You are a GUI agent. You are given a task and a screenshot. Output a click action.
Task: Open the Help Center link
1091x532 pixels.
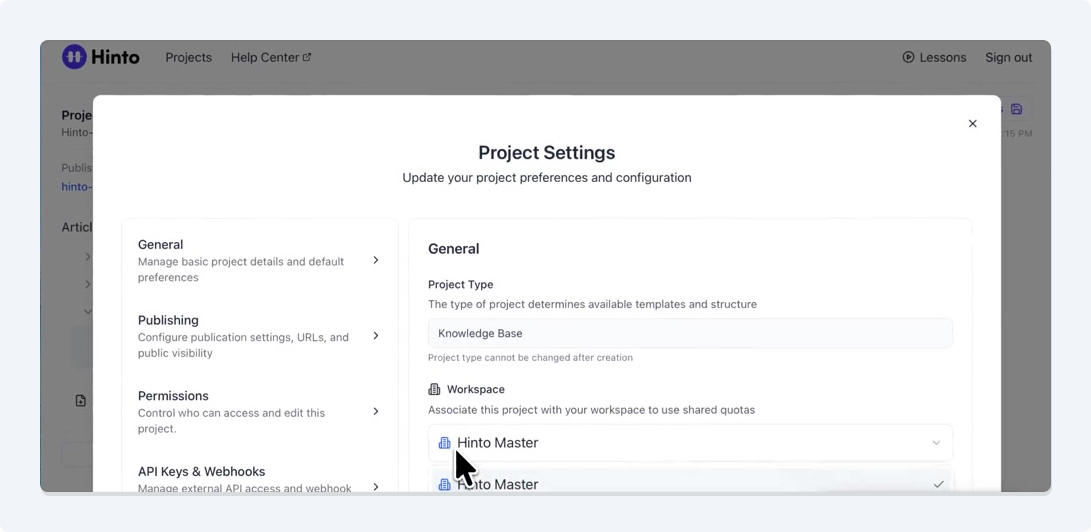265,57
